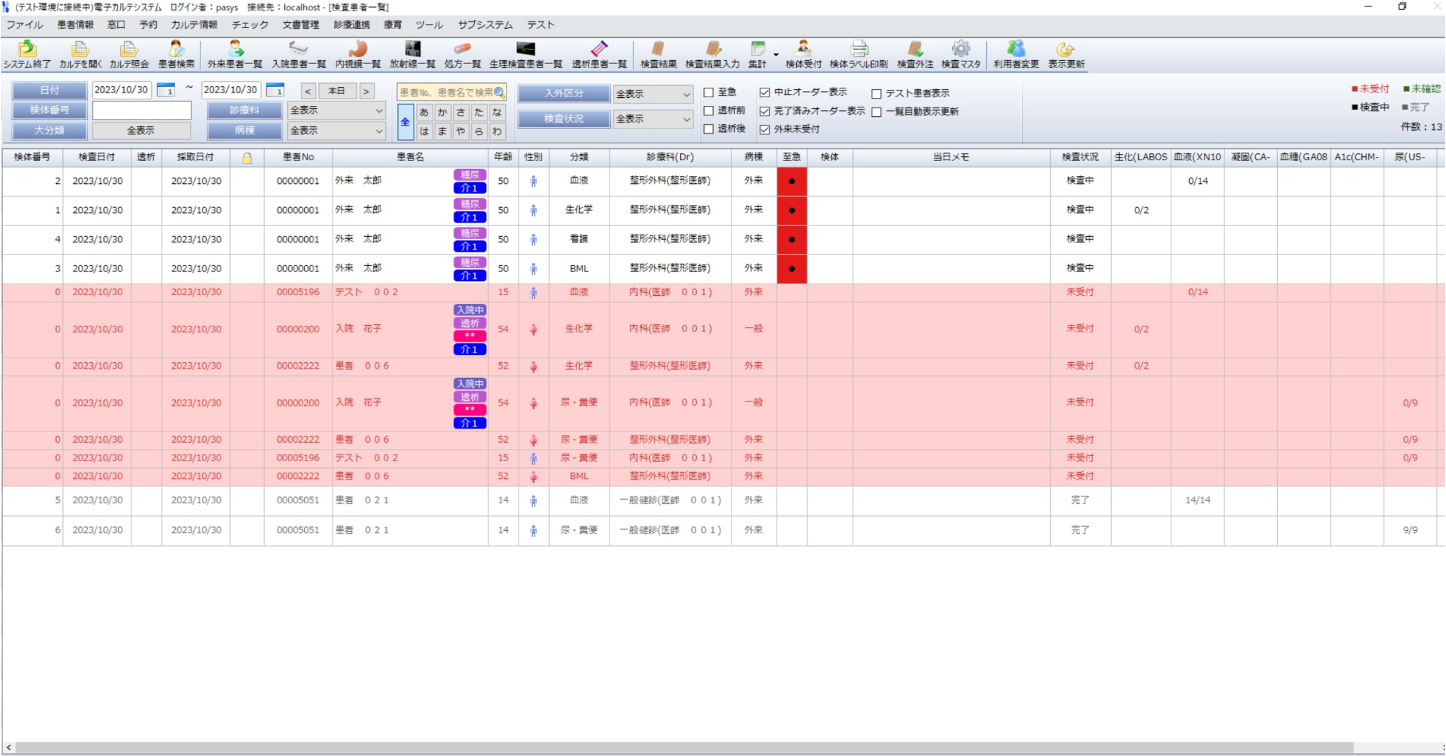Enable the 至急 checkbox
Viewport: 1446px width, 756px height.
[709, 93]
